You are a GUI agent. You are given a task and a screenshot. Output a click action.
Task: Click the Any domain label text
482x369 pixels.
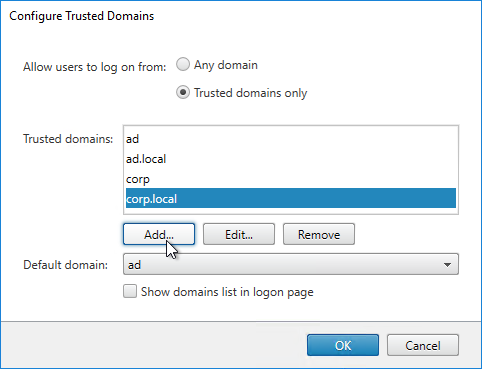(x=226, y=65)
